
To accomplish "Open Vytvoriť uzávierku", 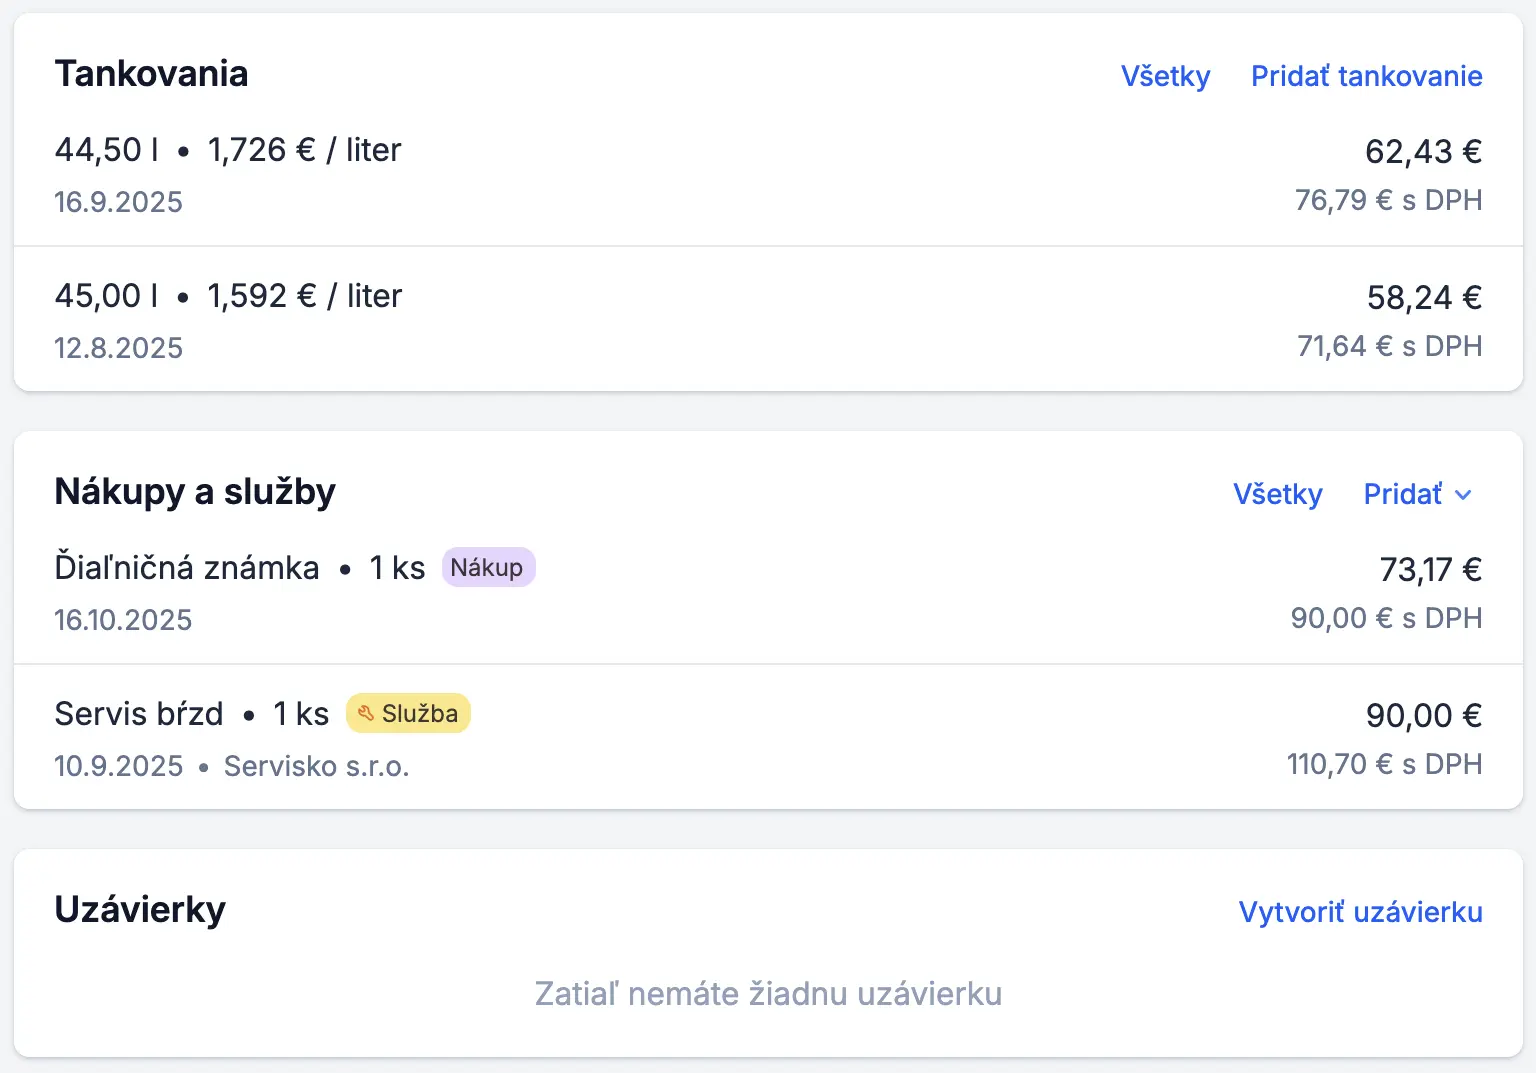I will point(1360,911).
